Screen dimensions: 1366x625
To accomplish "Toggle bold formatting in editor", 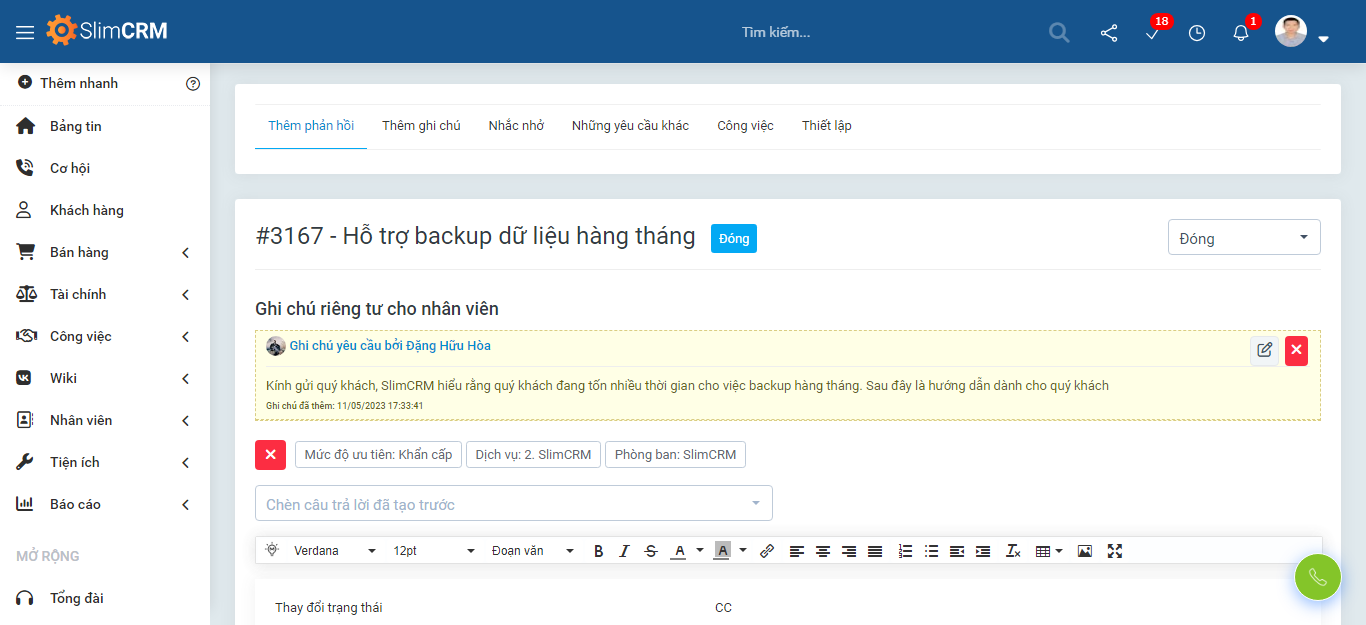I will (x=599, y=551).
